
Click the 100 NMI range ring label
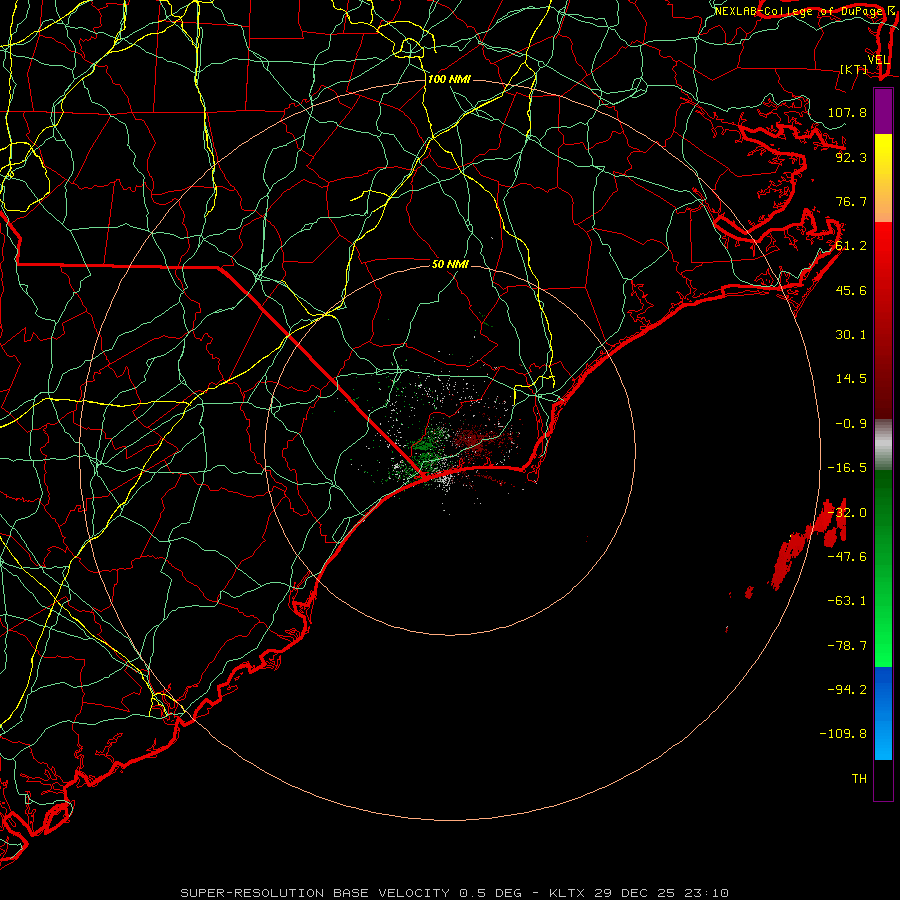pyautogui.click(x=449, y=79)
